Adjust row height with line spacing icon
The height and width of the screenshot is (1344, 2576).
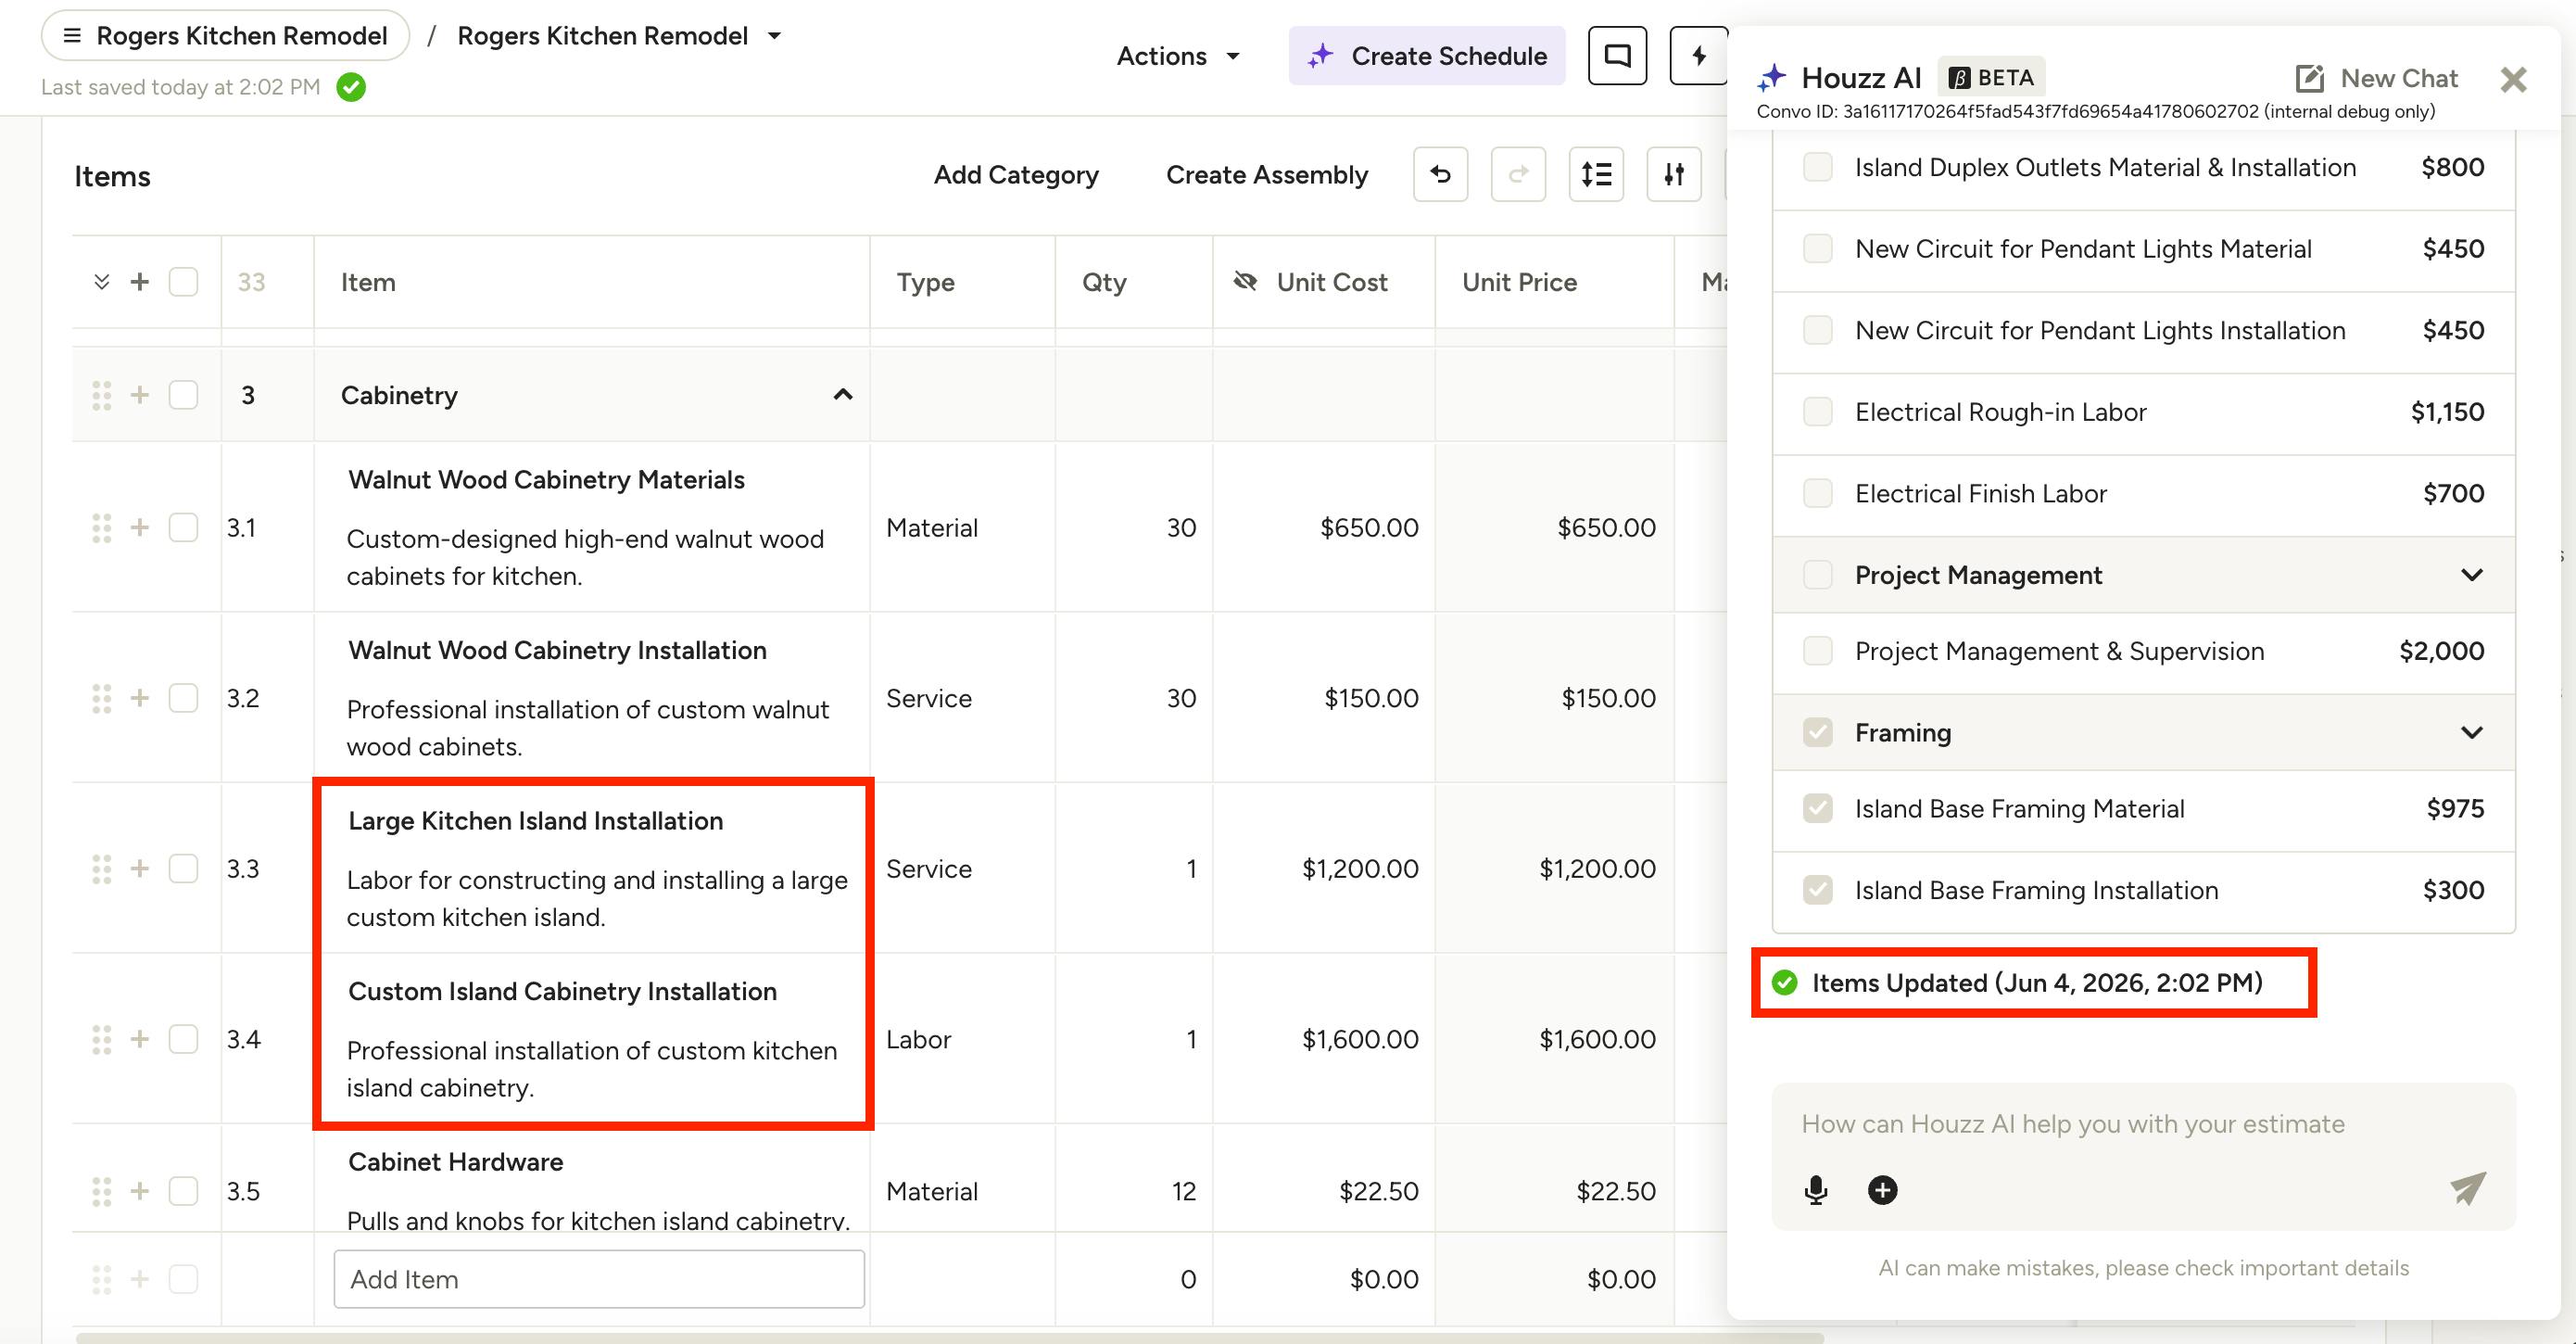1596,175
